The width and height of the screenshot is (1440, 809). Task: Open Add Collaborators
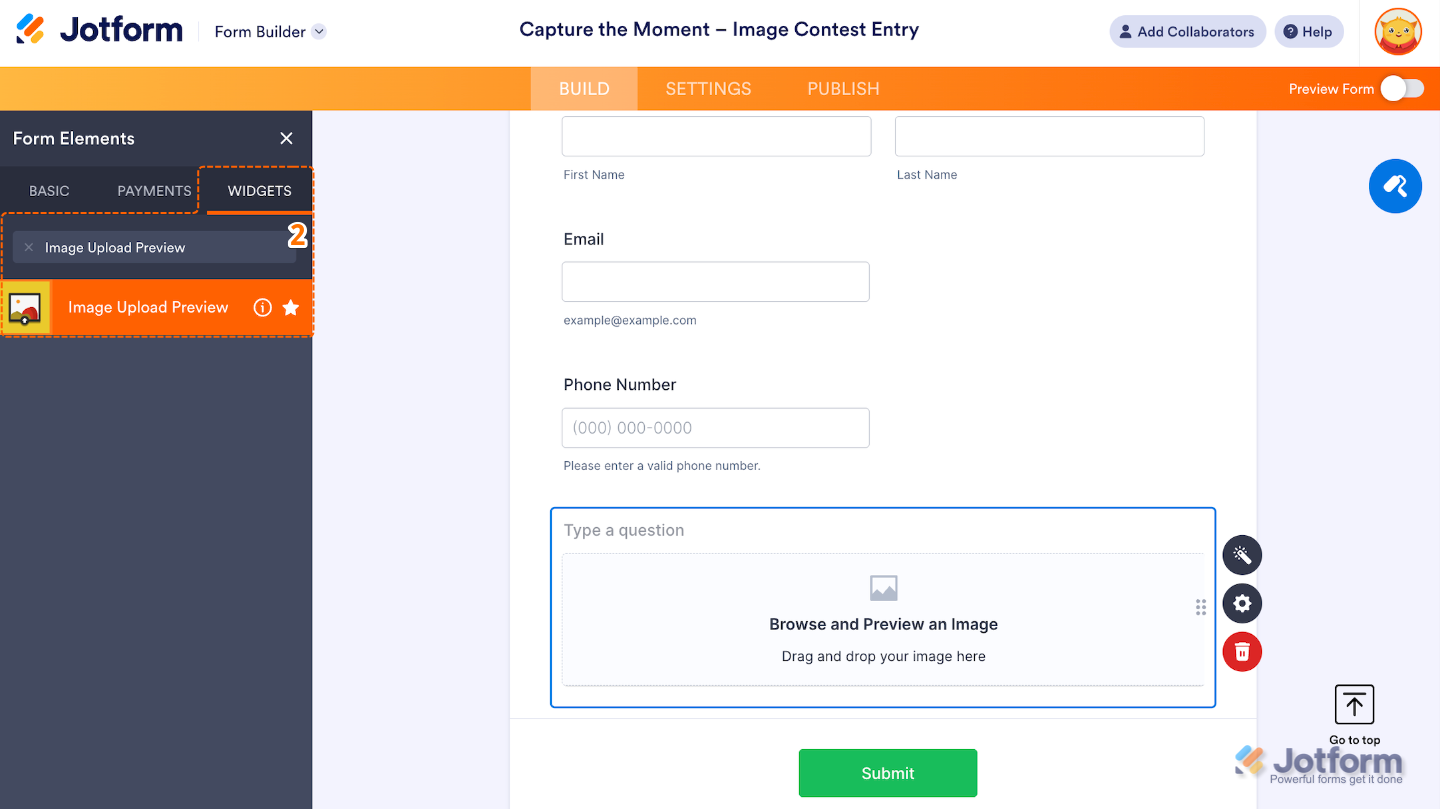pos(1187,31)
